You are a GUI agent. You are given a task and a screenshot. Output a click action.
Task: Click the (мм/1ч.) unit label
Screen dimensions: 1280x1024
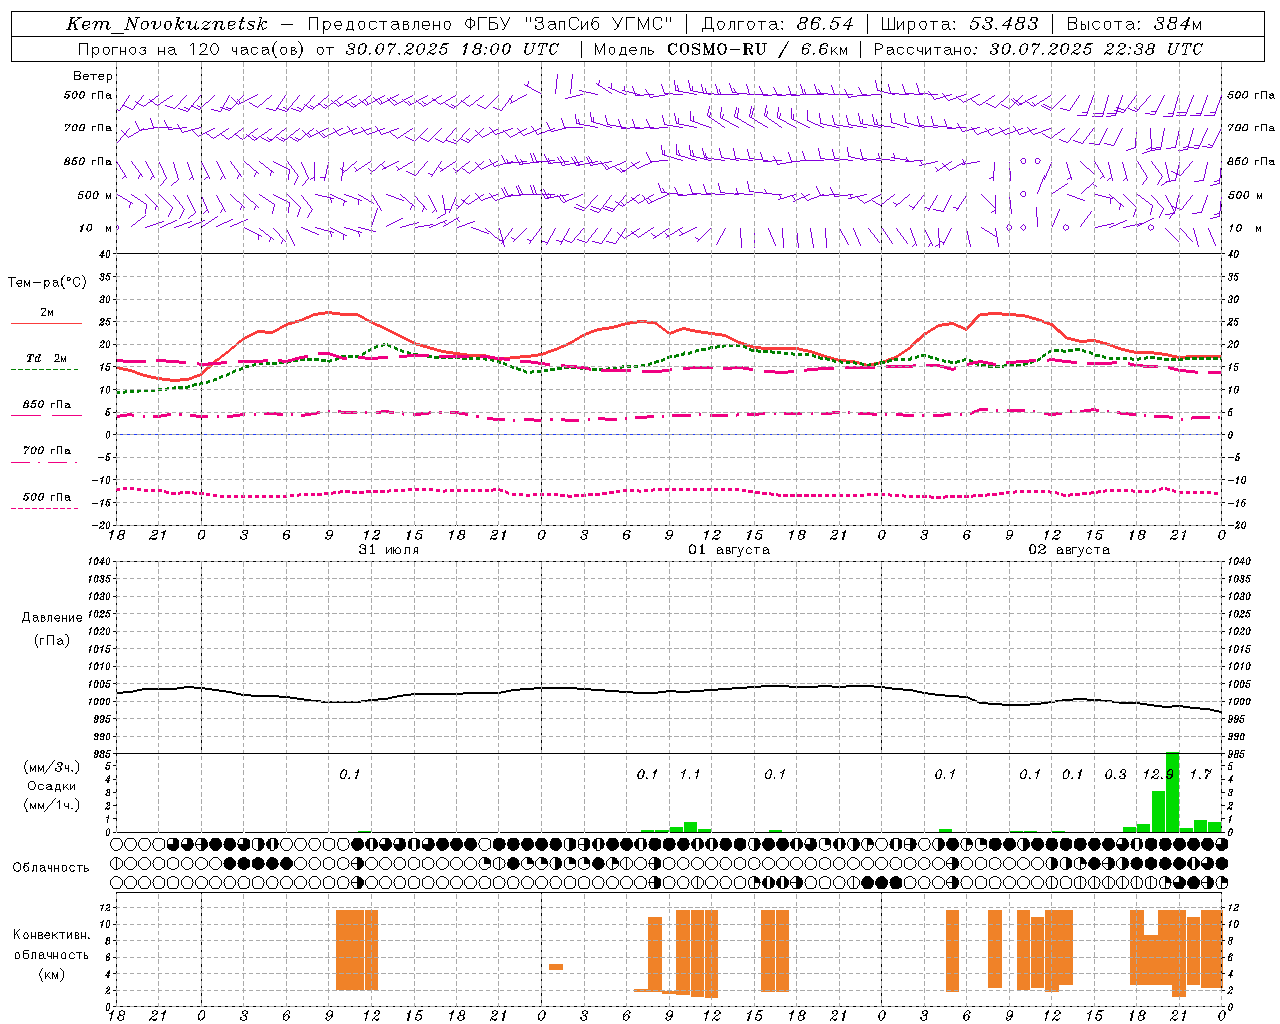tap(51, 805)
